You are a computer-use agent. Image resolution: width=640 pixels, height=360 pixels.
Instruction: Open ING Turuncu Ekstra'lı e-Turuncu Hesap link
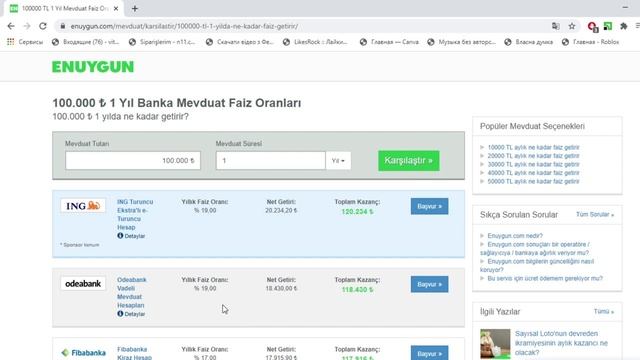[x=135, y=215]
